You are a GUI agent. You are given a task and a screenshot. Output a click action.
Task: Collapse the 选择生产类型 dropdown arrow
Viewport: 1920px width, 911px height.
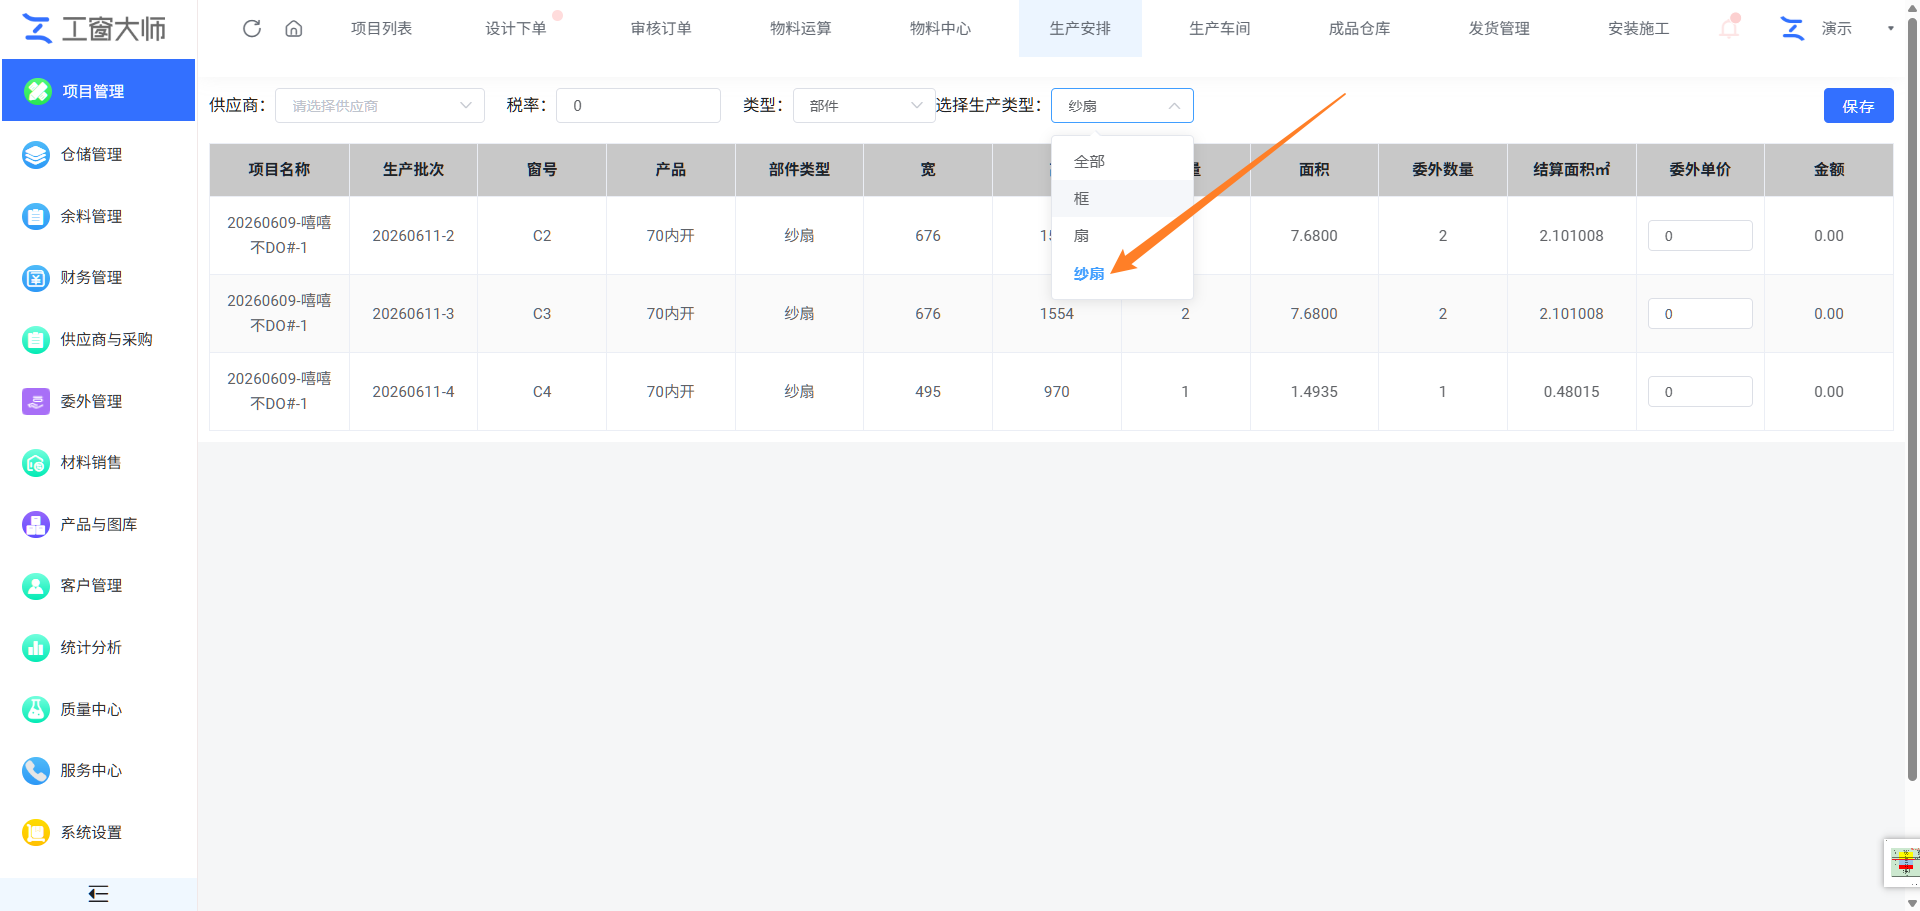pos(1174,106)
